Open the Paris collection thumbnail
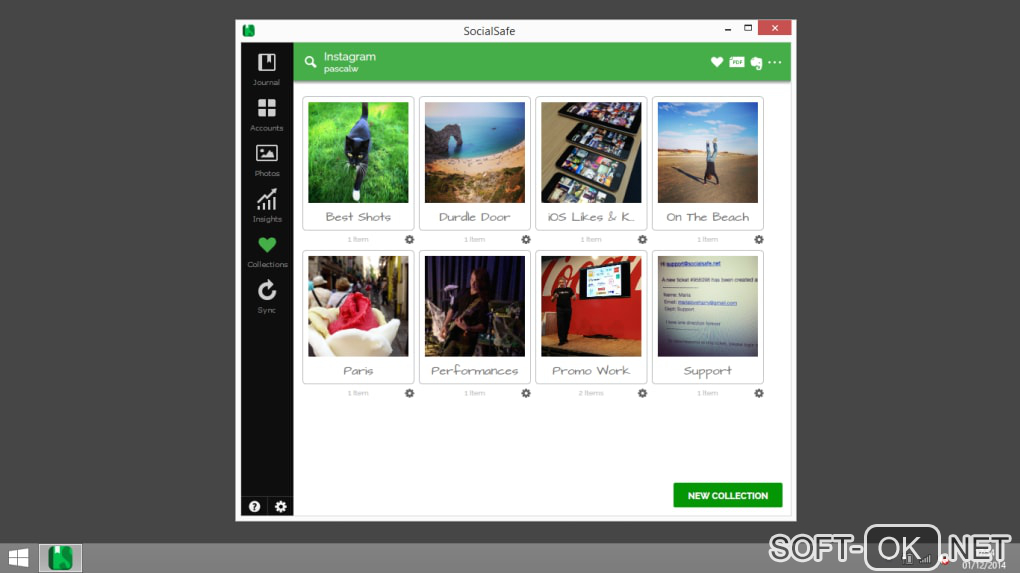 358,306
